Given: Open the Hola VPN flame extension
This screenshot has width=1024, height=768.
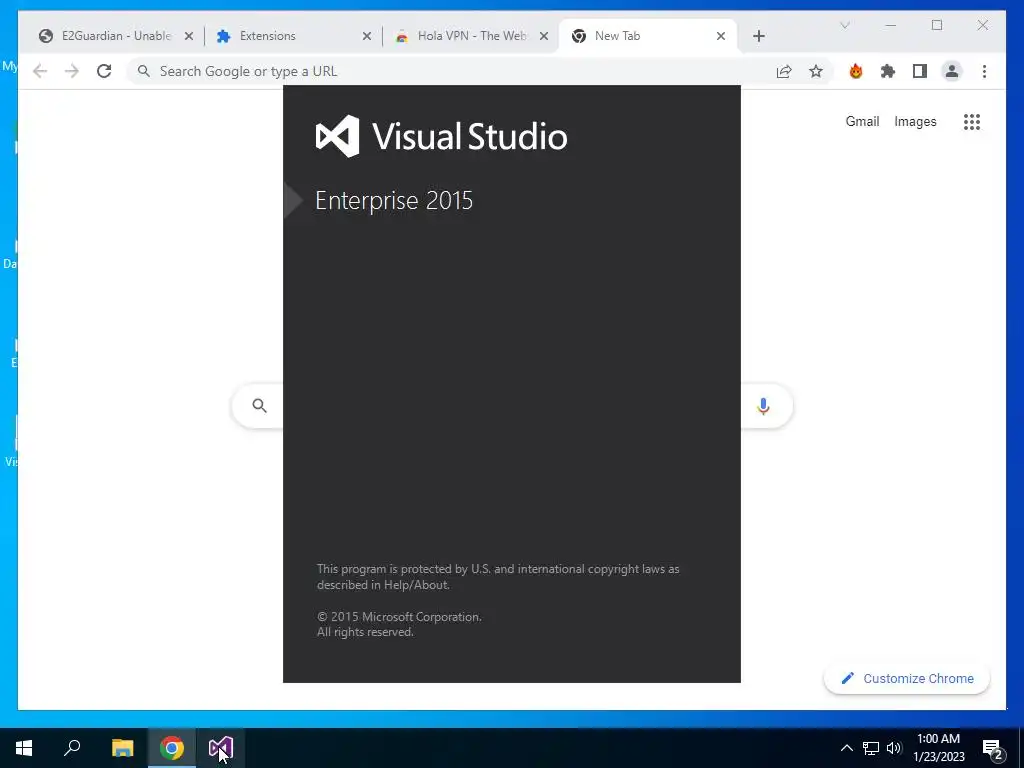Looking at the screenshot, I should [856, 71].
